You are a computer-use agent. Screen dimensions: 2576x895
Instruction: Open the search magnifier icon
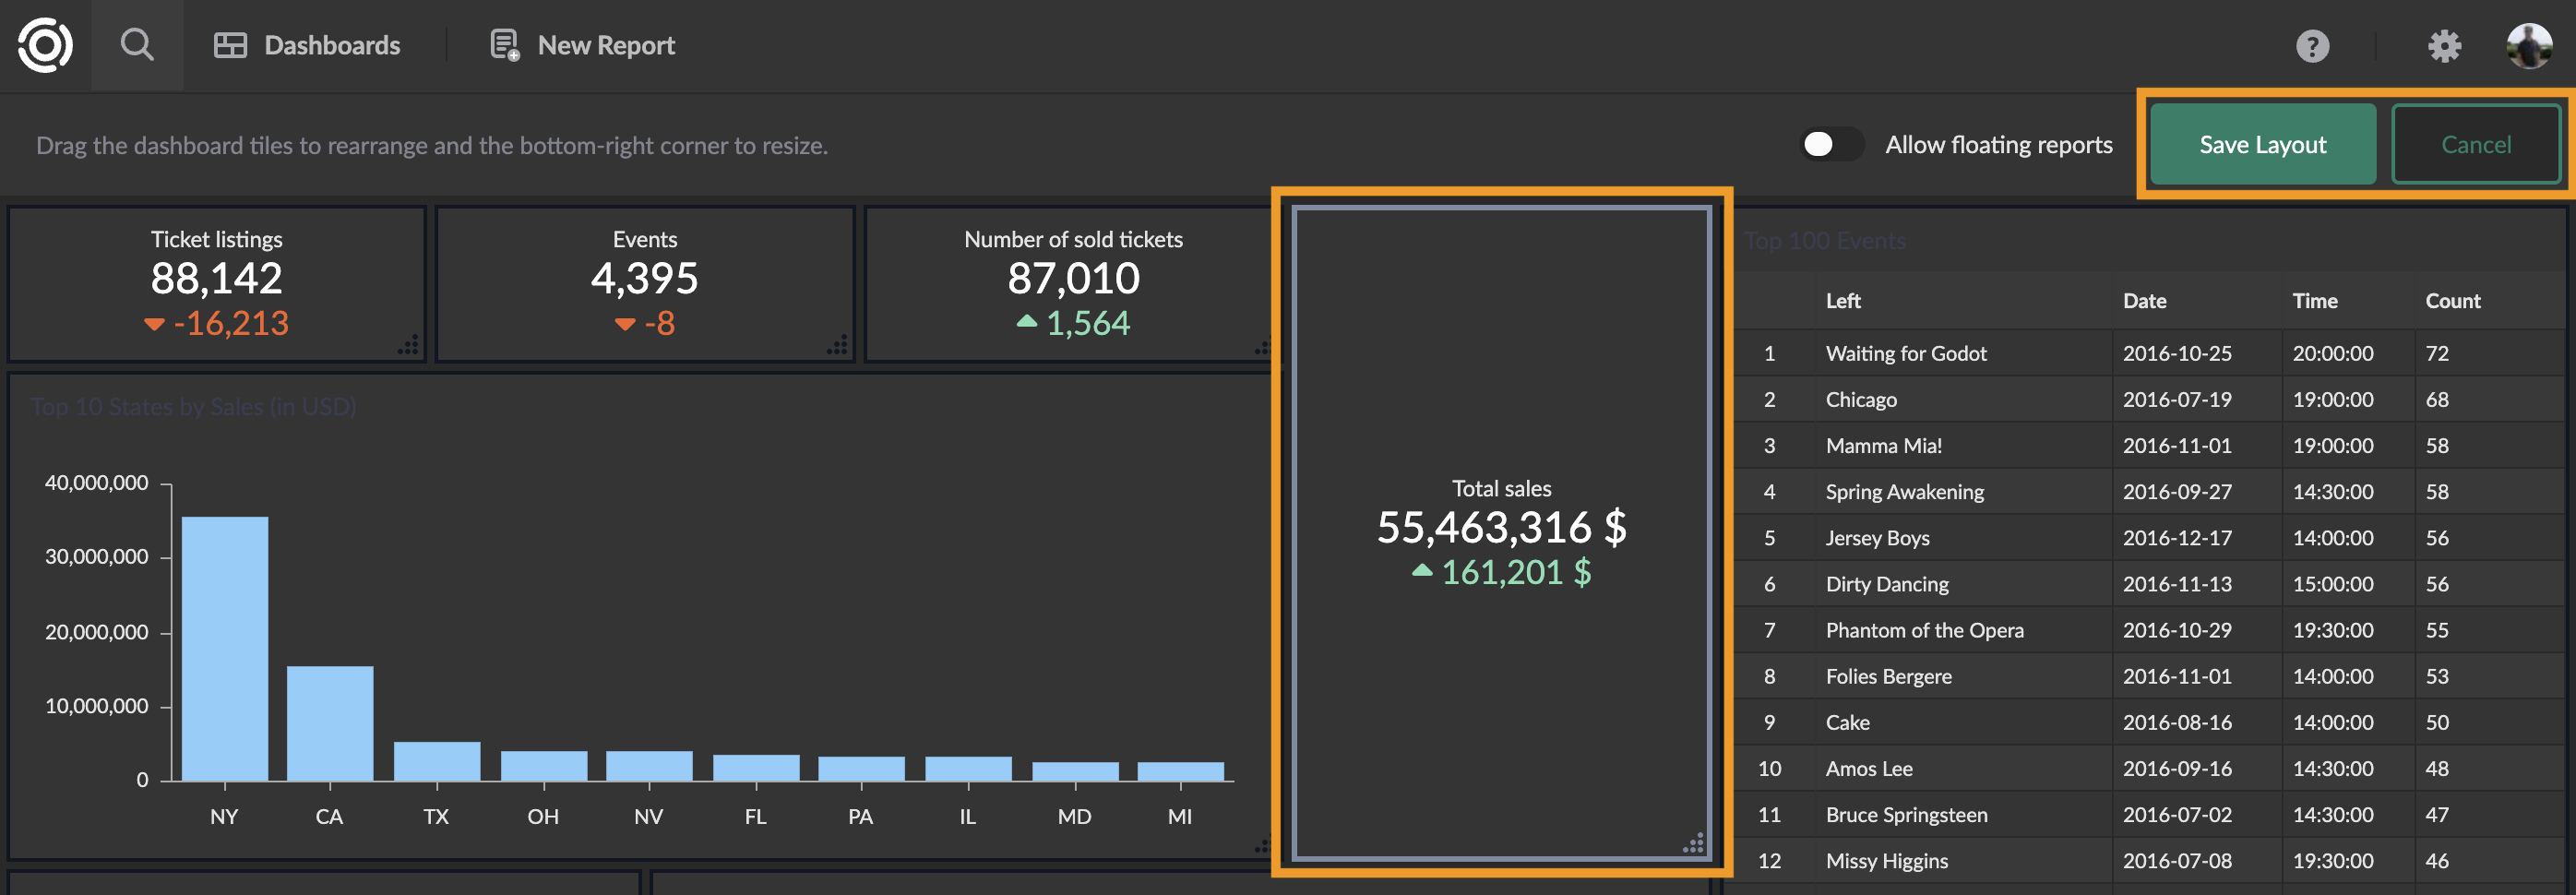point(137,45)
